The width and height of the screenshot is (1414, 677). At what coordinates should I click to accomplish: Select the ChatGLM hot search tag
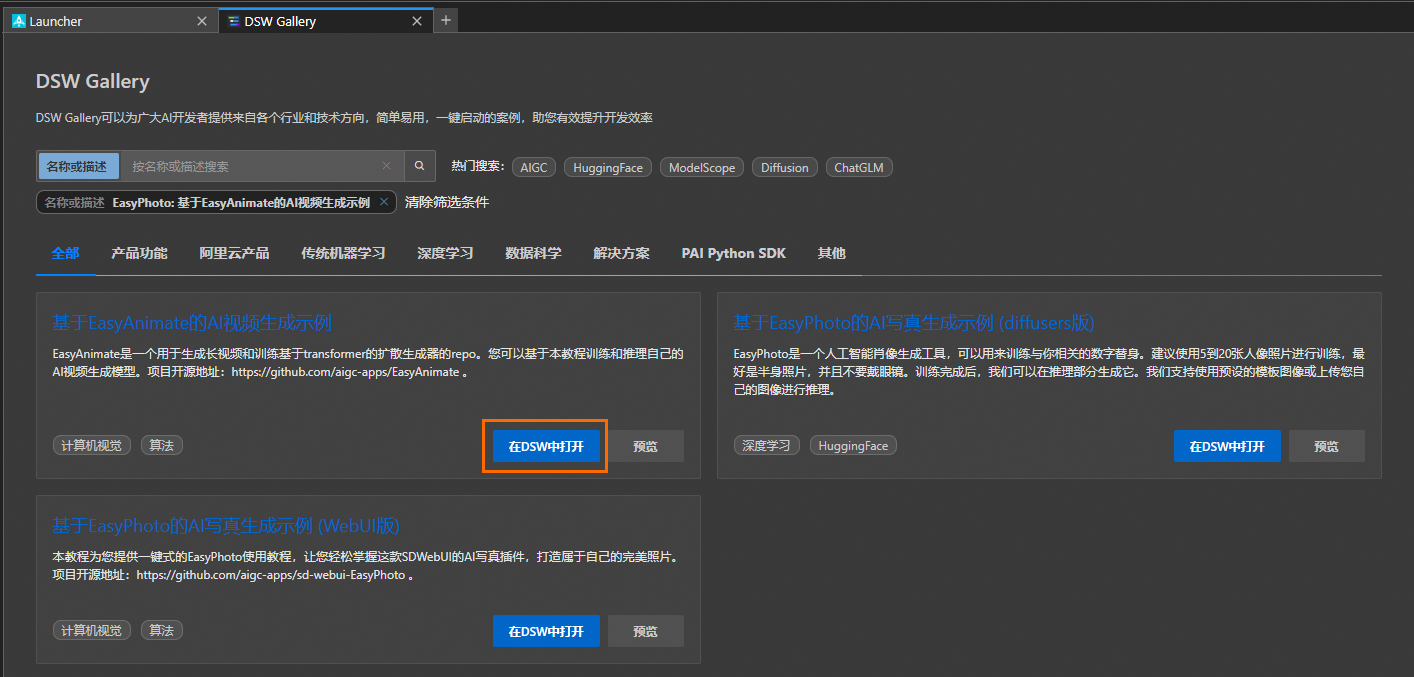pos(859,168)
